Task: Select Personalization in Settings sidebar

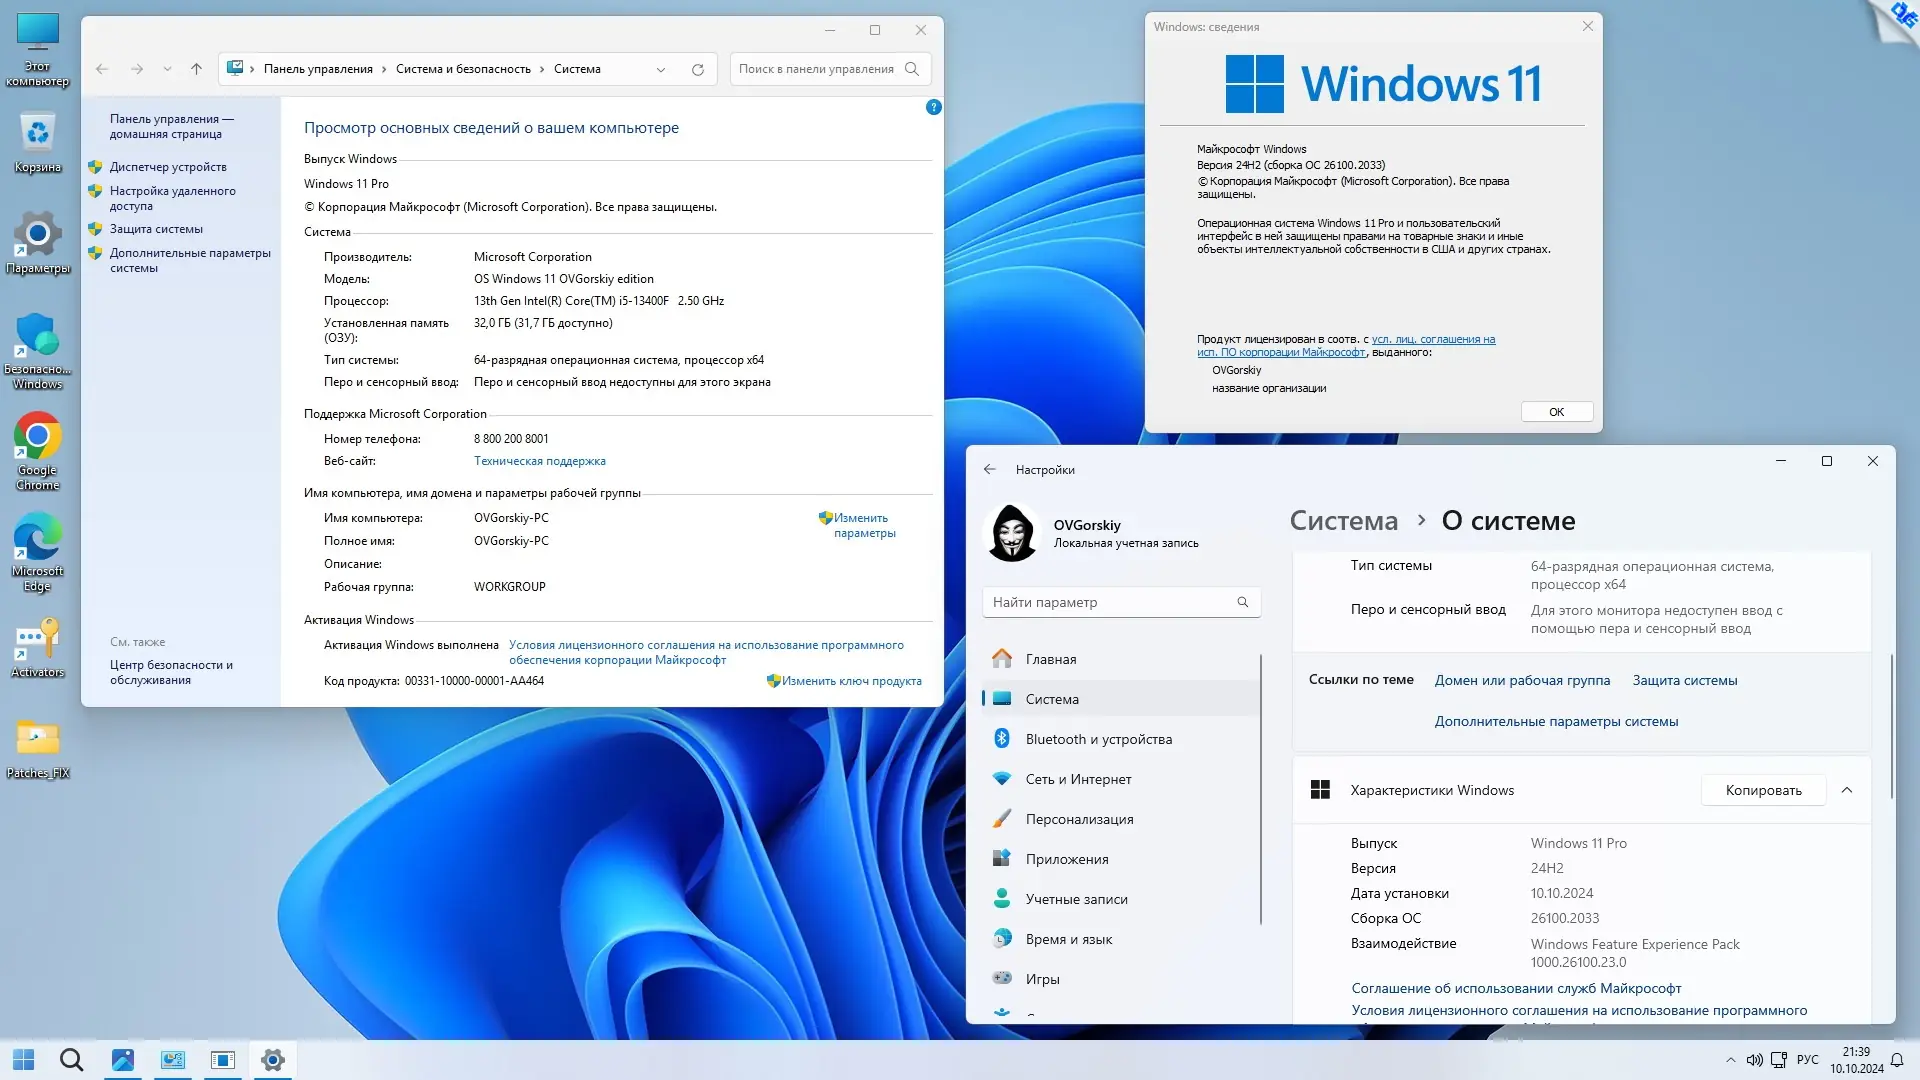Action: (1079, 819)
